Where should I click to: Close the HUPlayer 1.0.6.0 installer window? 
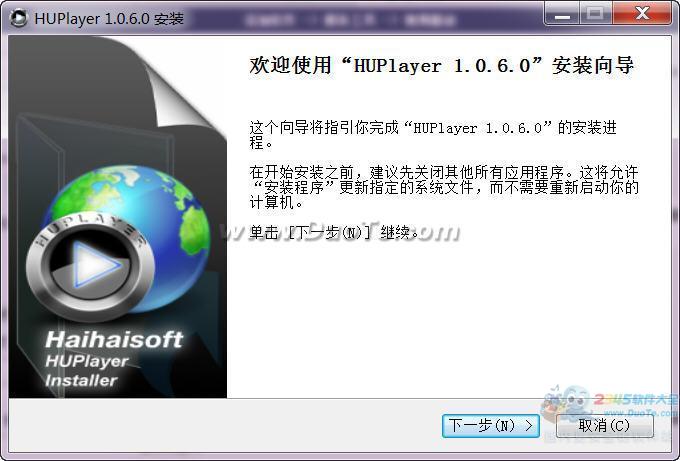click(x=642, y=14)
